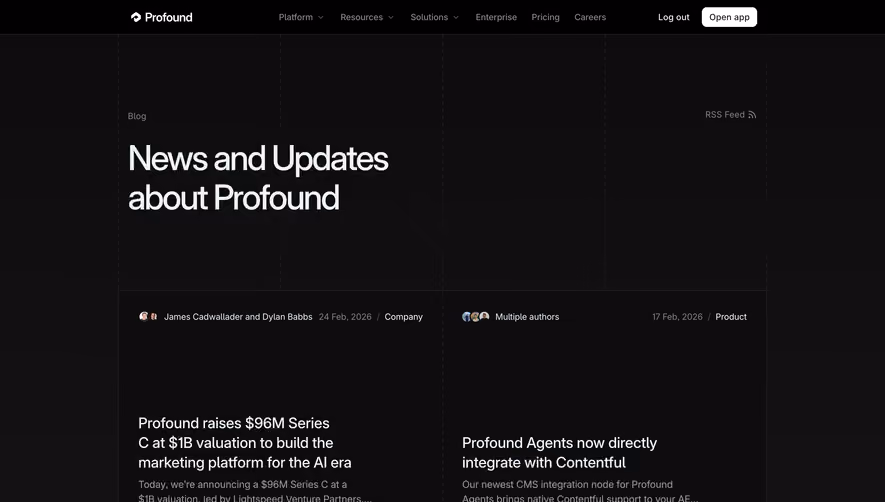The height and width of the screenshot is (502, 885).
Task: Open the Profound Agents Contentful integration article
Action: pos(559,452)
